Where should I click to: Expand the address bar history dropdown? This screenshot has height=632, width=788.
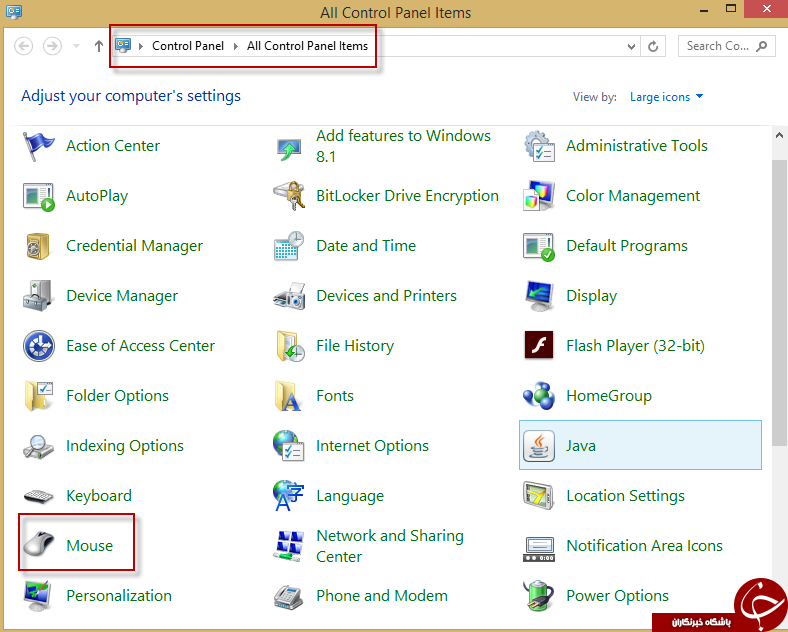(631, 47)
